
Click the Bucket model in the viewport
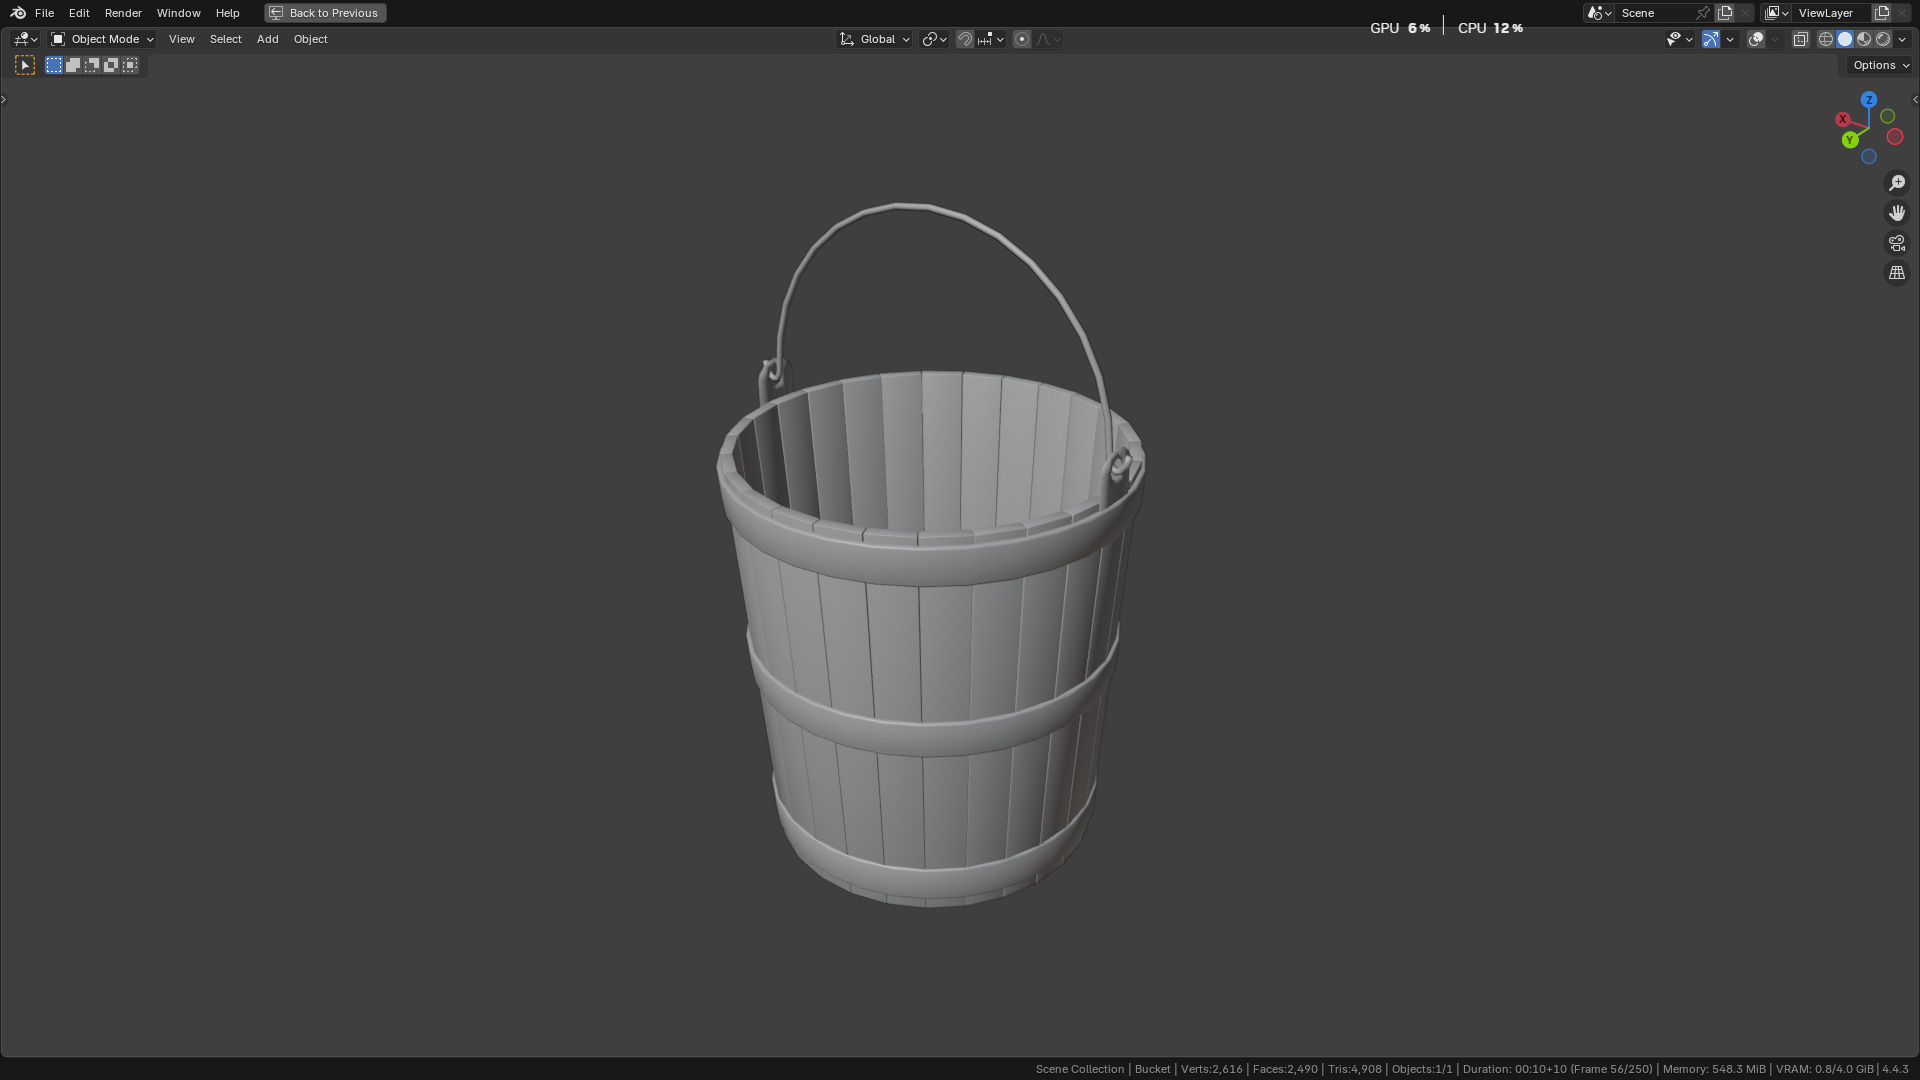click(x=930, y=640)
